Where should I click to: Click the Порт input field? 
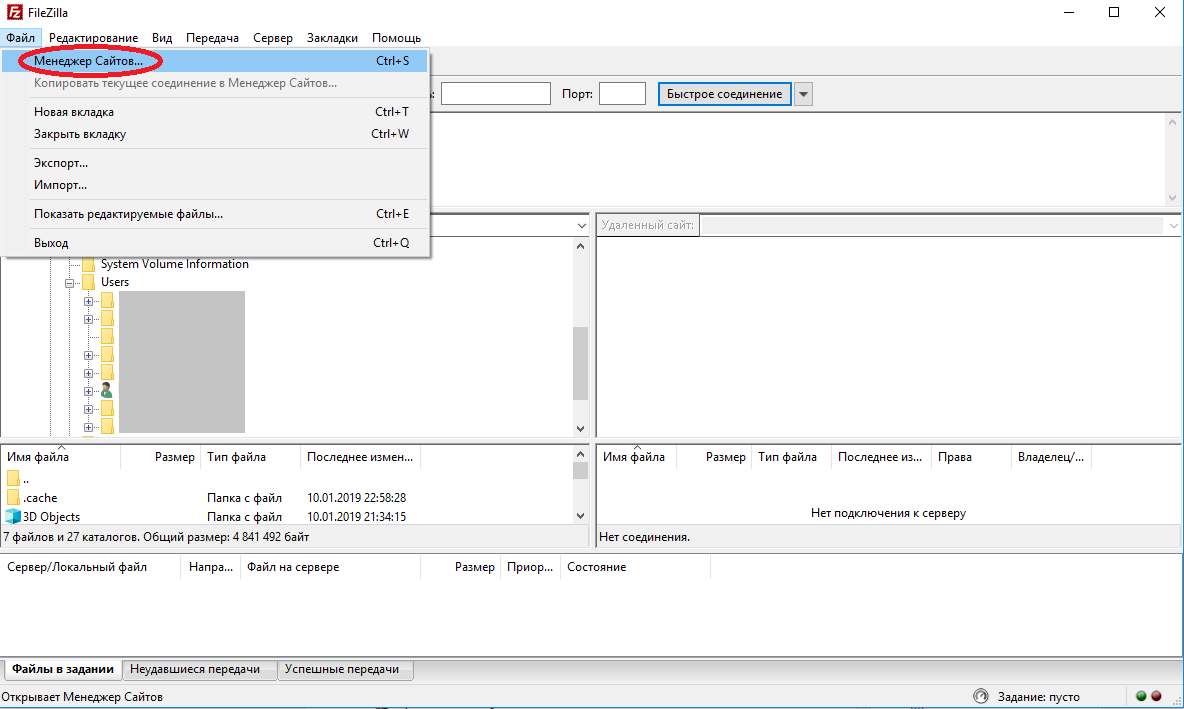[622, 94]
